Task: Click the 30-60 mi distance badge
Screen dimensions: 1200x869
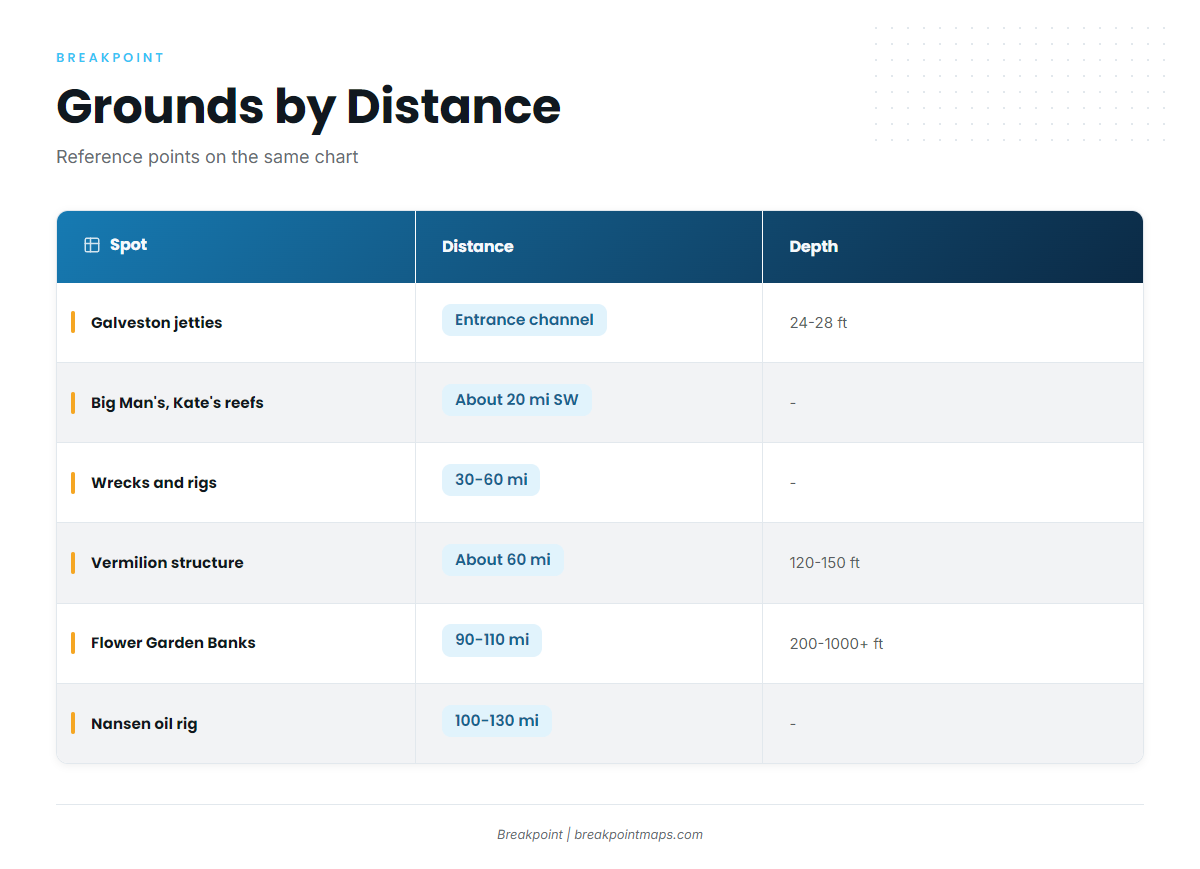Action: pyautogui.click(x=491, y=480)
